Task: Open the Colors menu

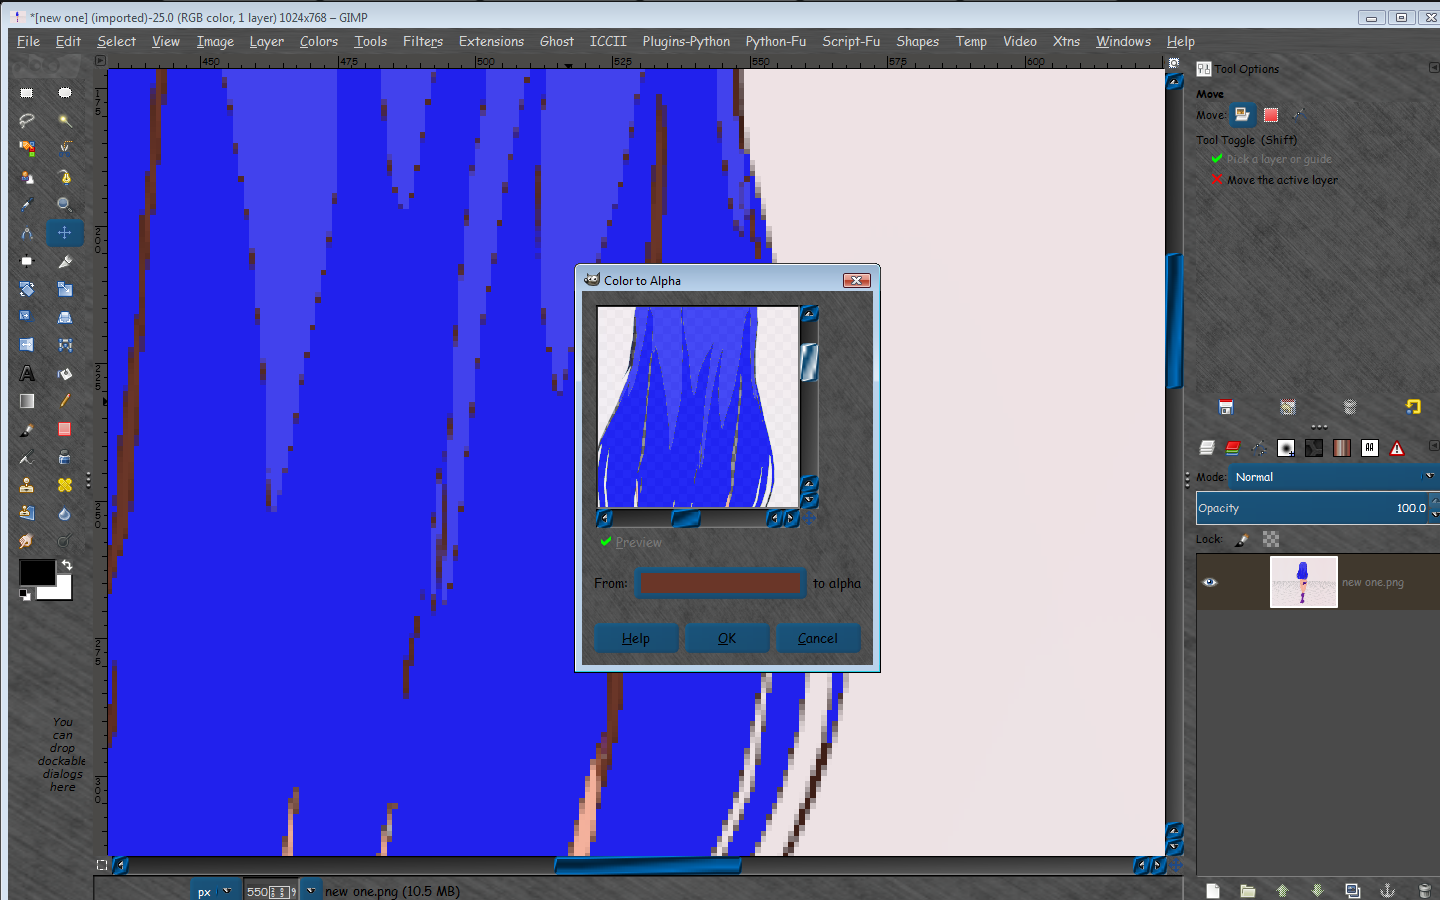Action: click(318, 41)
